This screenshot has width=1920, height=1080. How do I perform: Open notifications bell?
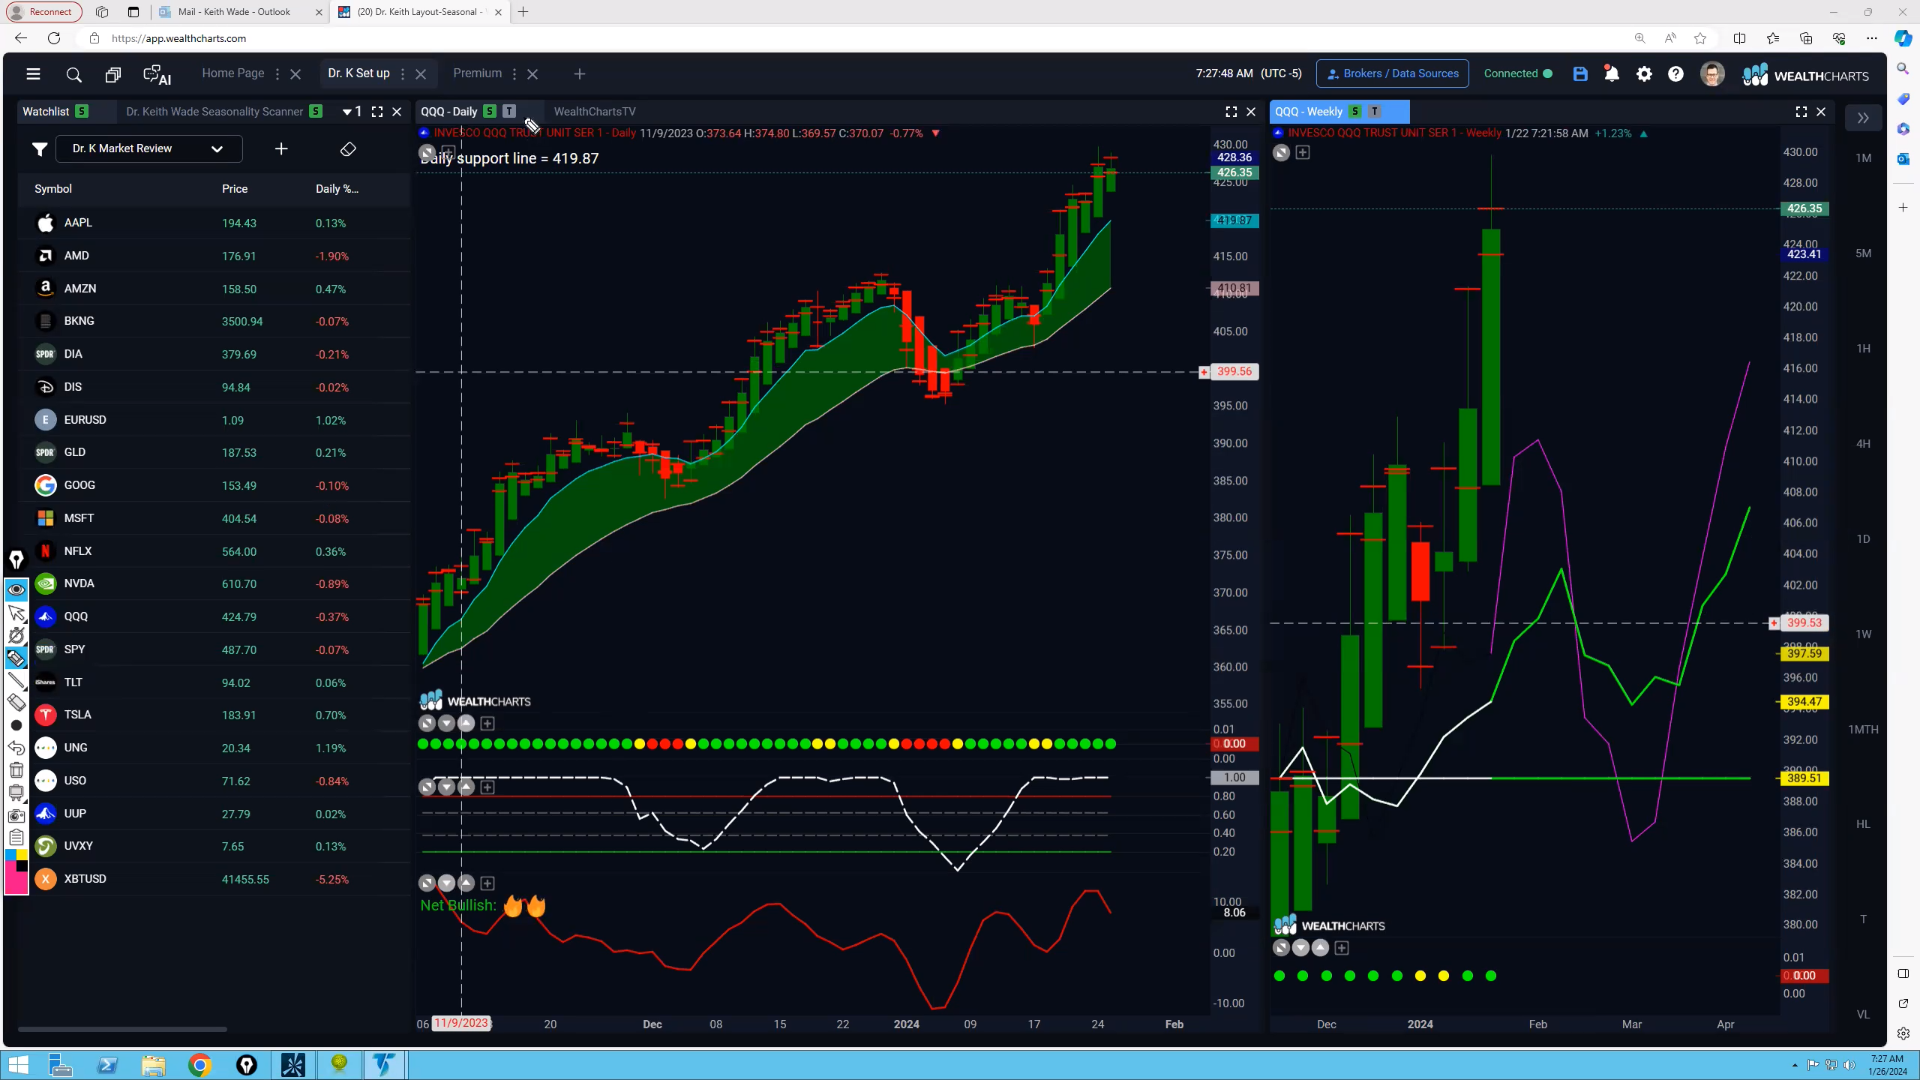pyautogui.click(x=1611, y=74)
